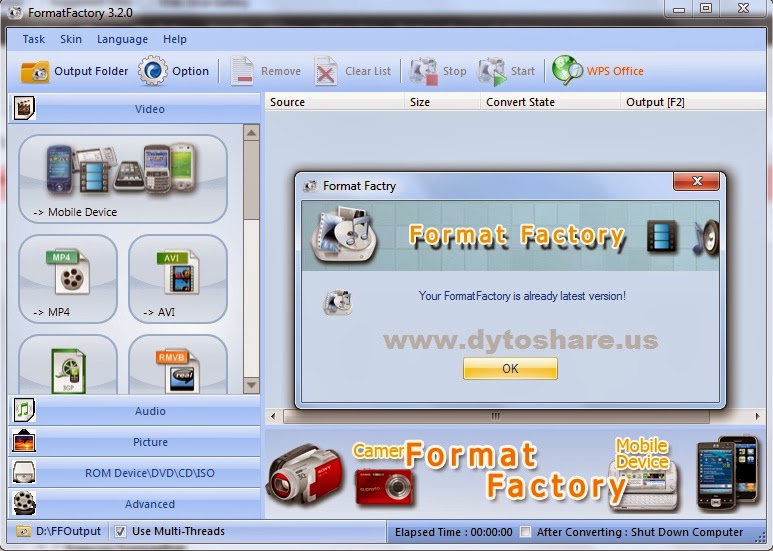
Task: Open the Task menu
Action: click(x=34, y=39)
